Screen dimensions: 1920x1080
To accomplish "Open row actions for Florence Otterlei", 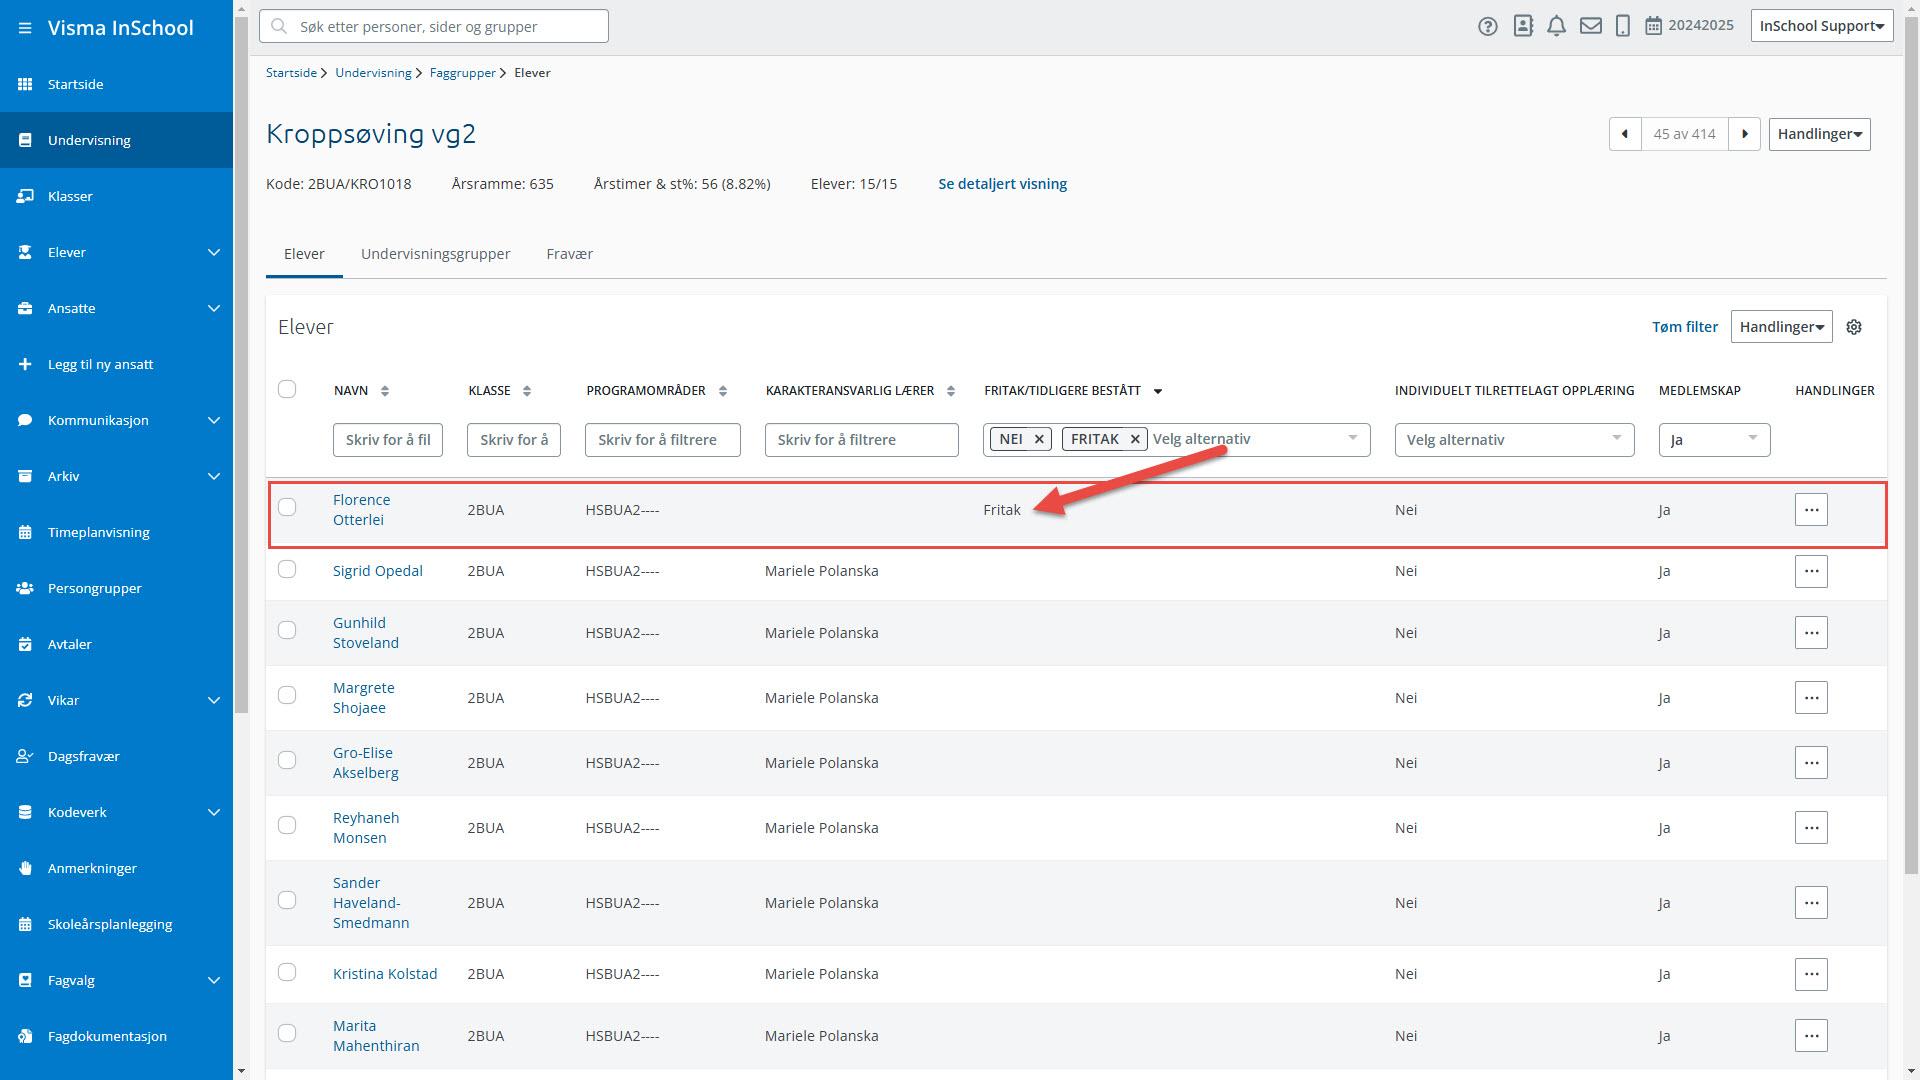I will click(x=1811, y=510).
